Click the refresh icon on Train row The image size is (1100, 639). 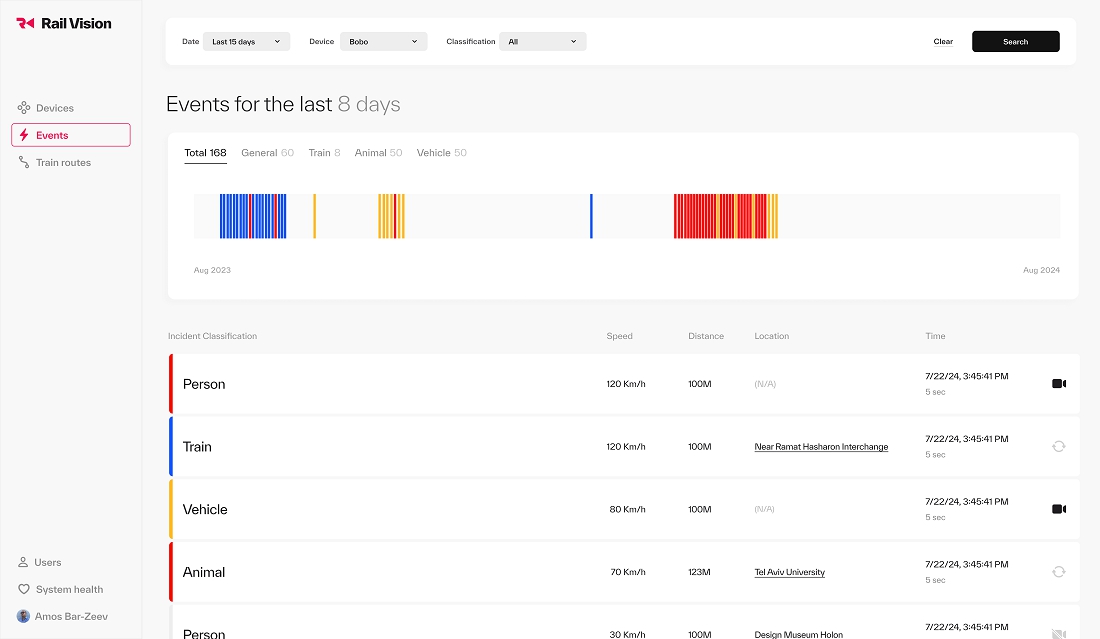[1058, 446]
